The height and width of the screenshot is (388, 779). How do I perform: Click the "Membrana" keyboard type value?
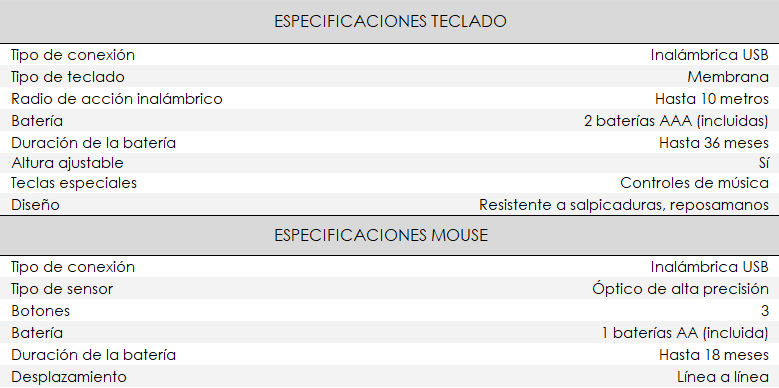(x=728, y=77)
